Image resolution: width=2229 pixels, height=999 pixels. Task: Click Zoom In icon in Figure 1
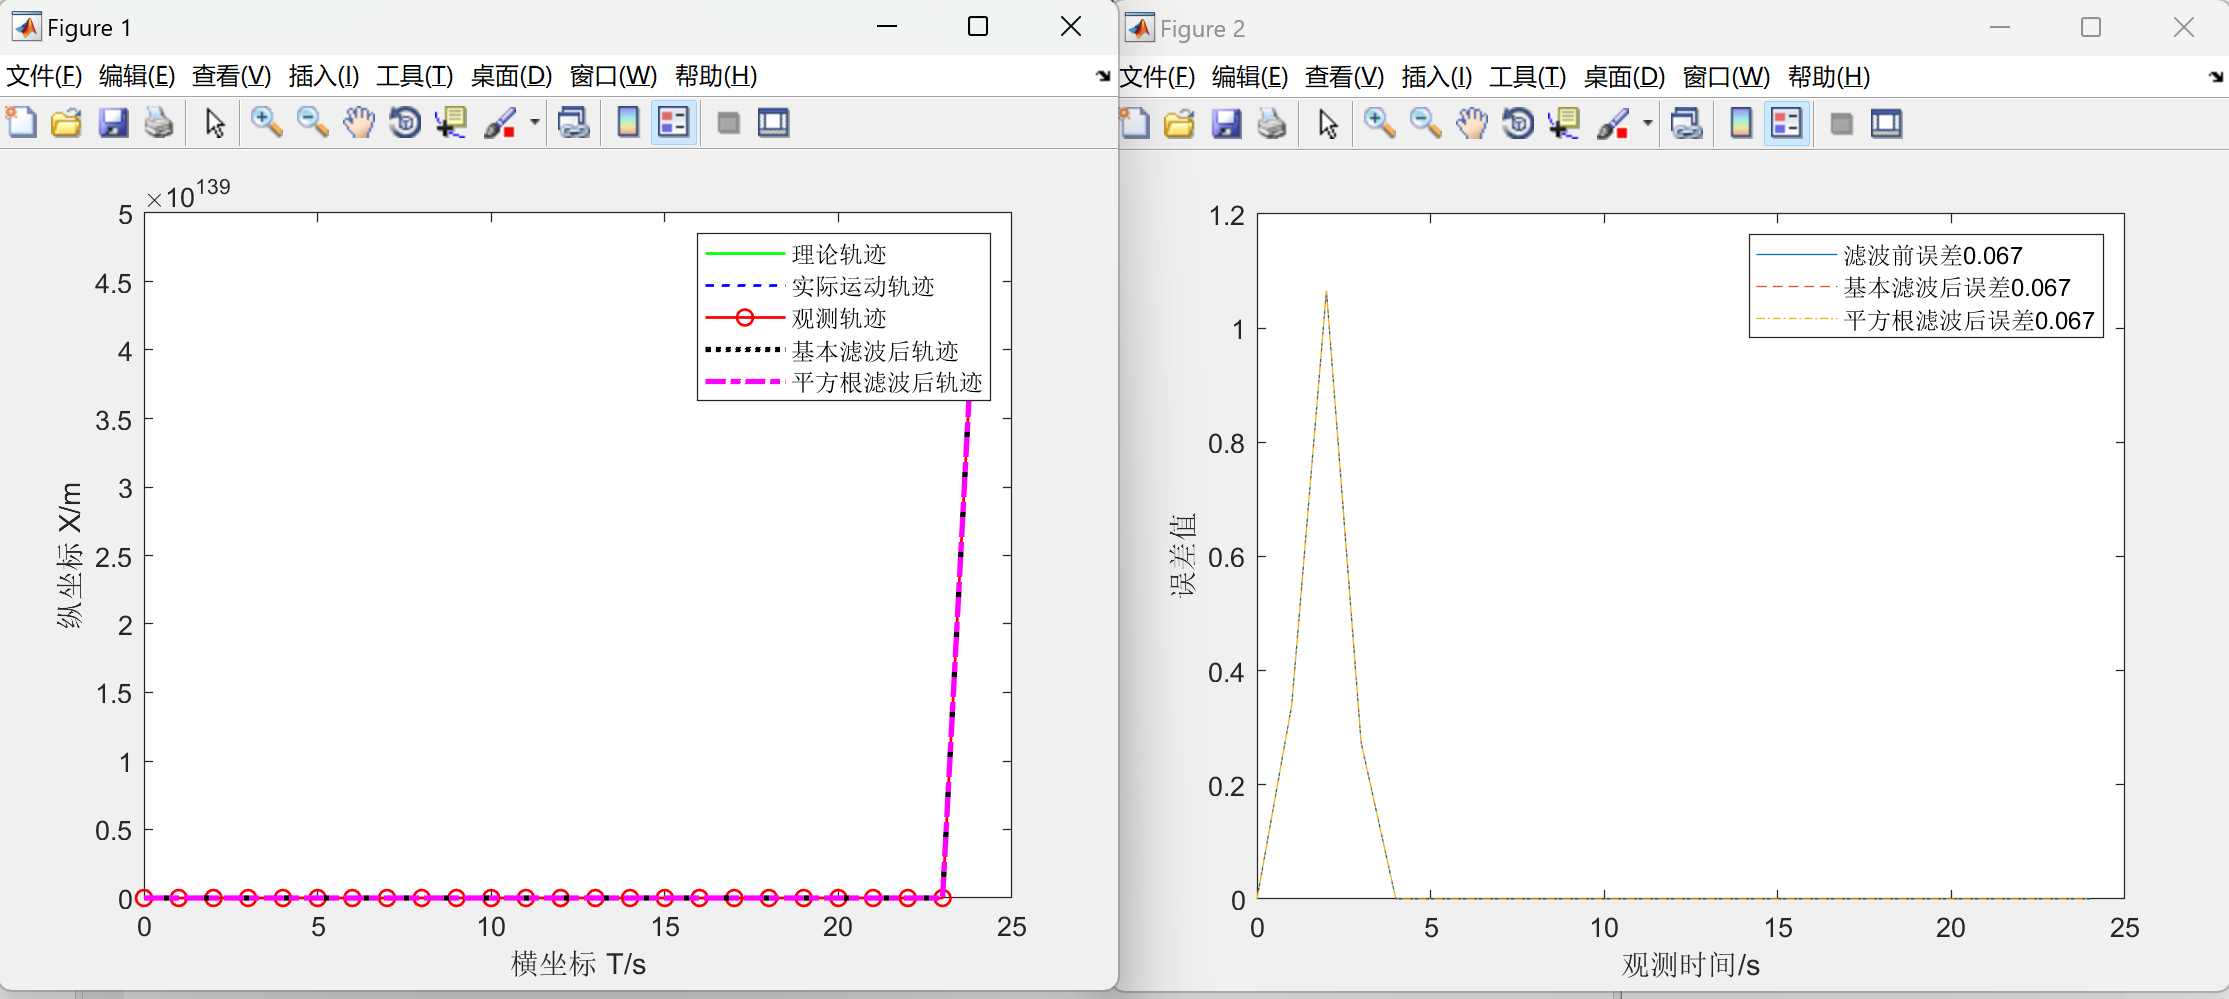pos(266,123)
